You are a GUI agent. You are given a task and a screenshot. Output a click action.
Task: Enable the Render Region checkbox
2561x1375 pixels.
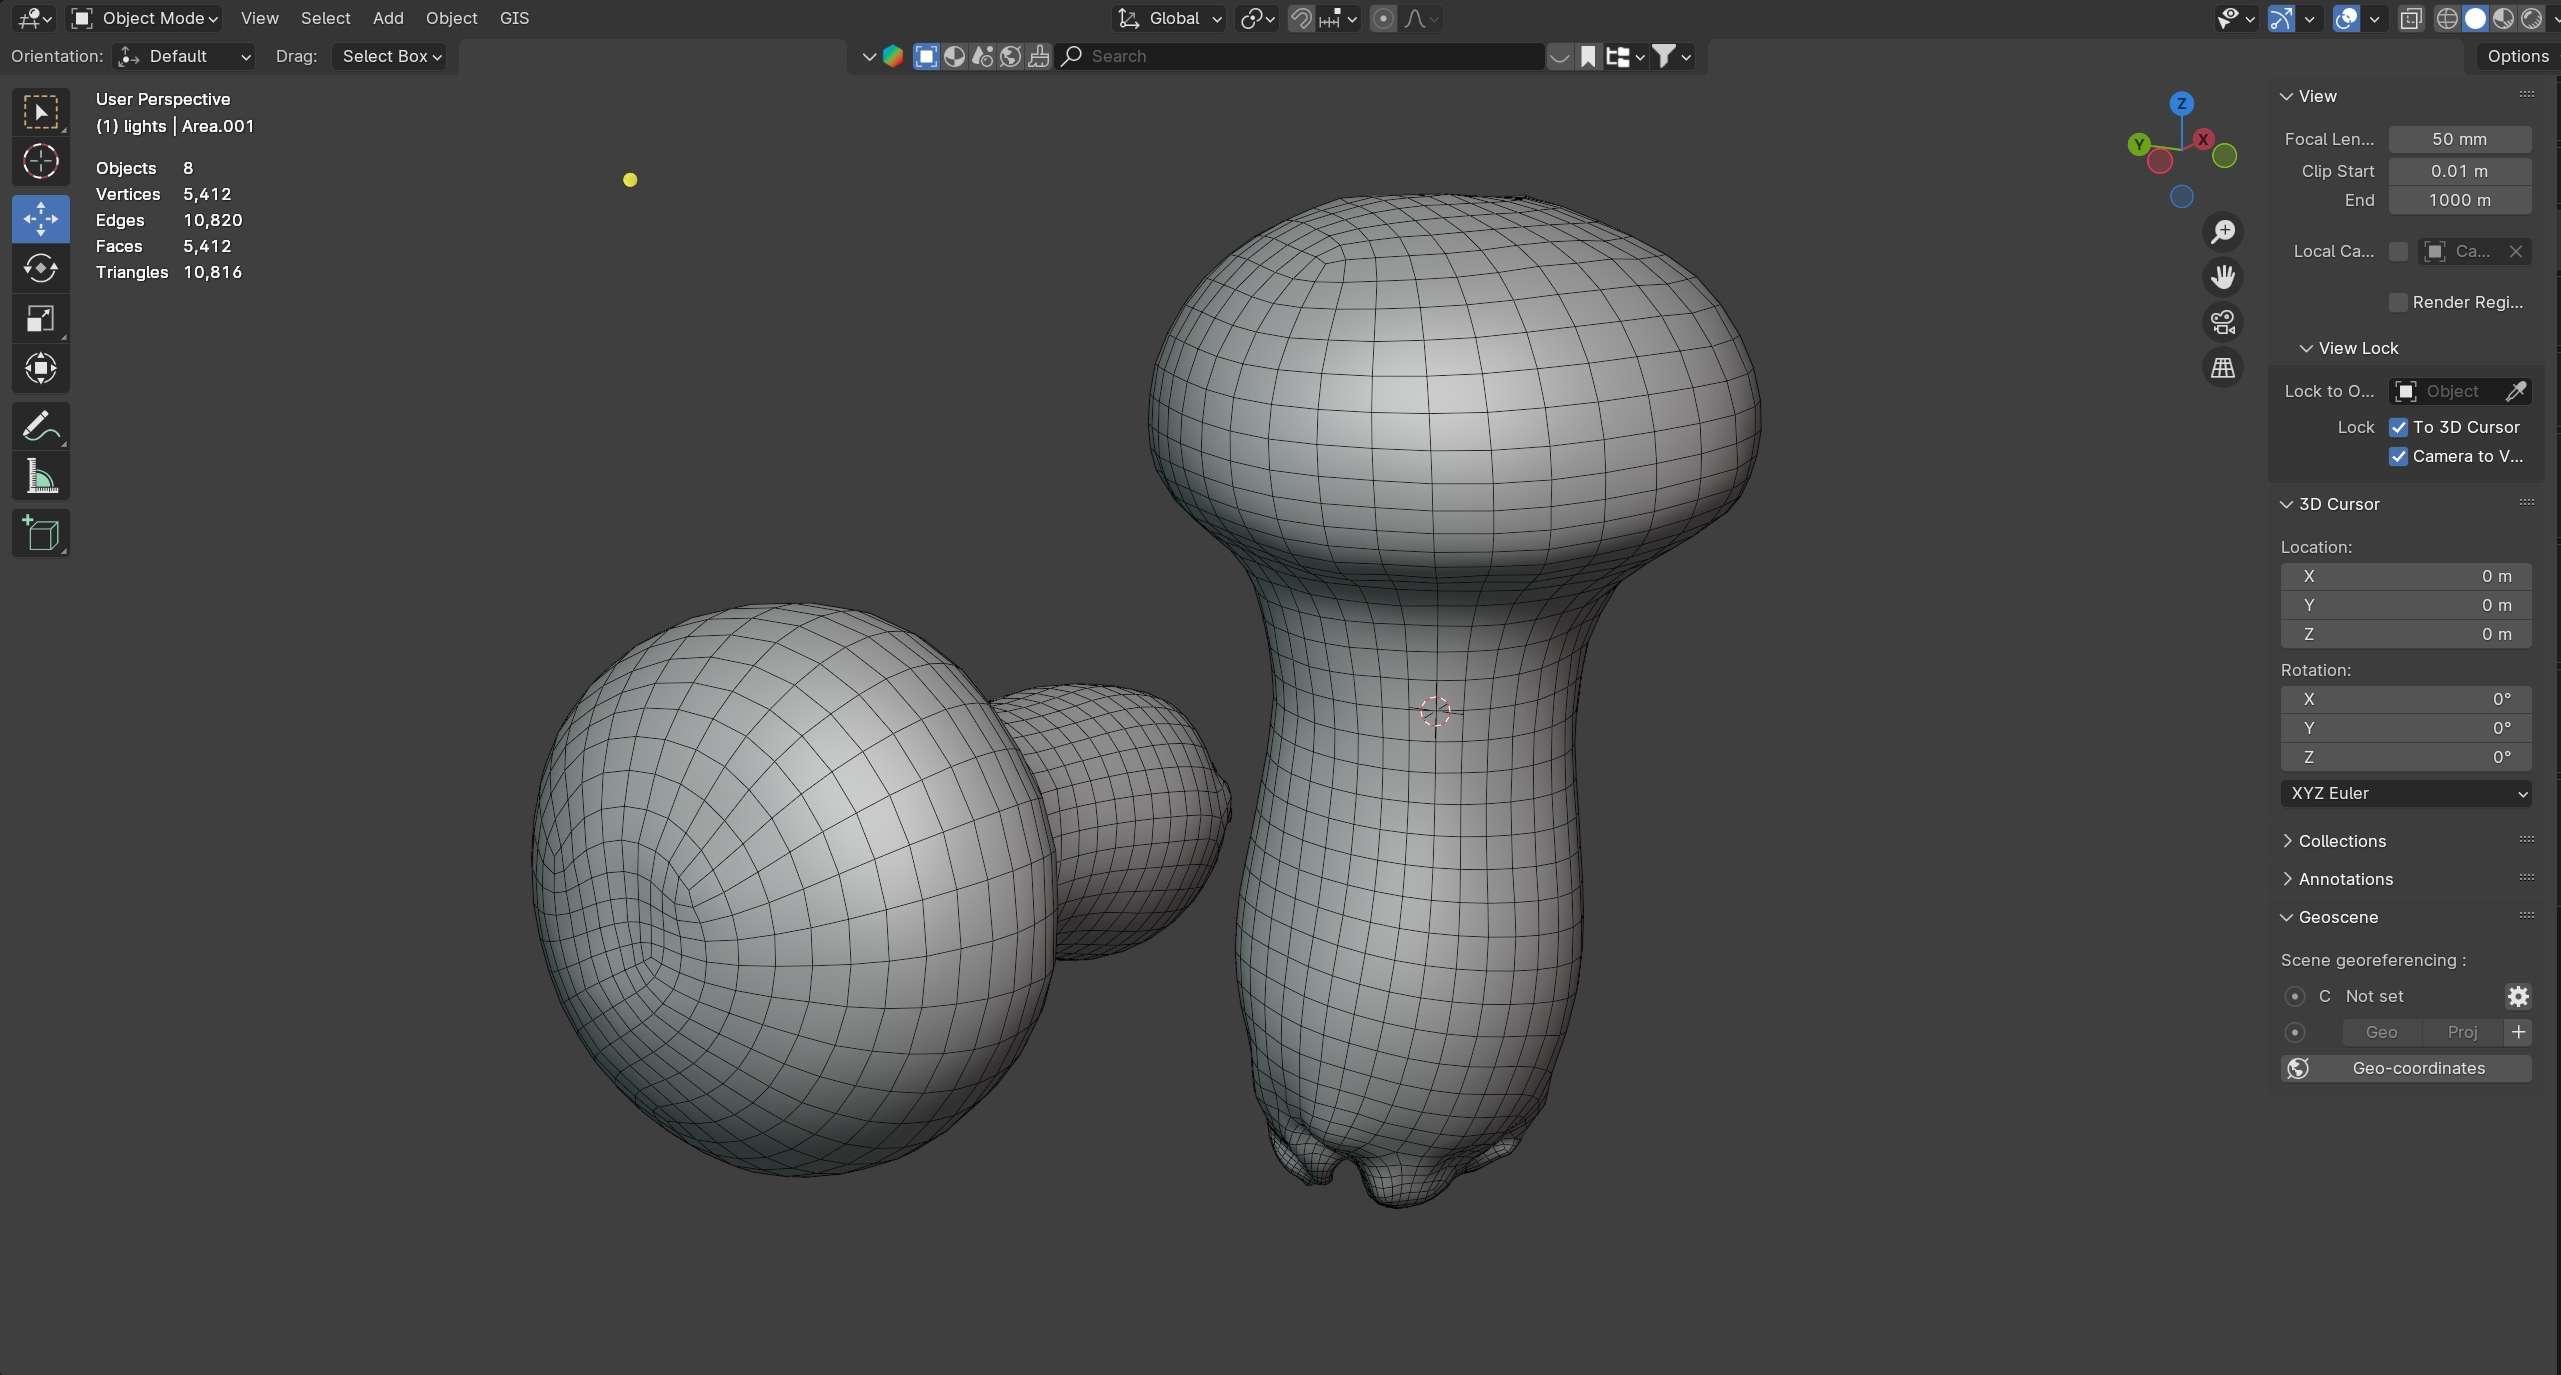click(x=2398, y=302)
